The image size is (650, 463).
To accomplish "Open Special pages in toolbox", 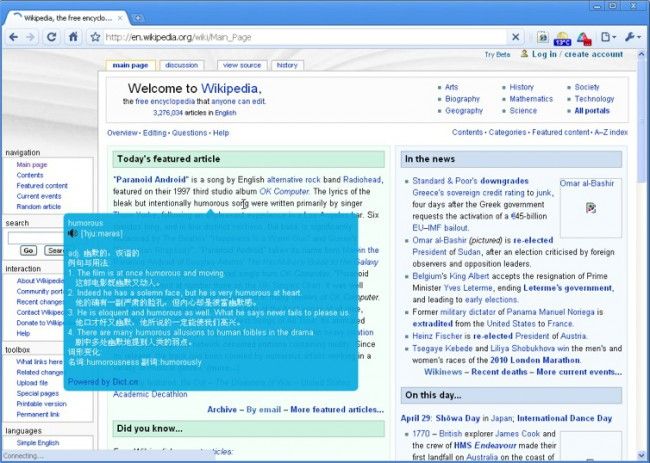I will point(38,393).
